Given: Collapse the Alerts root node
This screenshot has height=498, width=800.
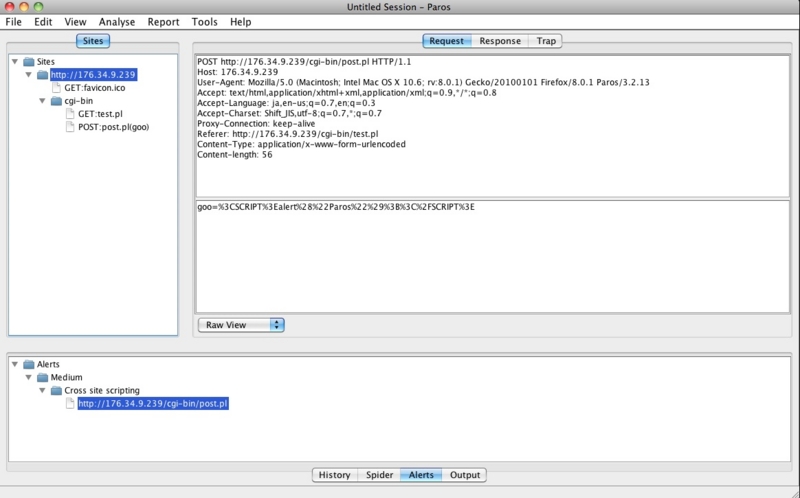Looking at the screenshot, I should click(15, 364).
